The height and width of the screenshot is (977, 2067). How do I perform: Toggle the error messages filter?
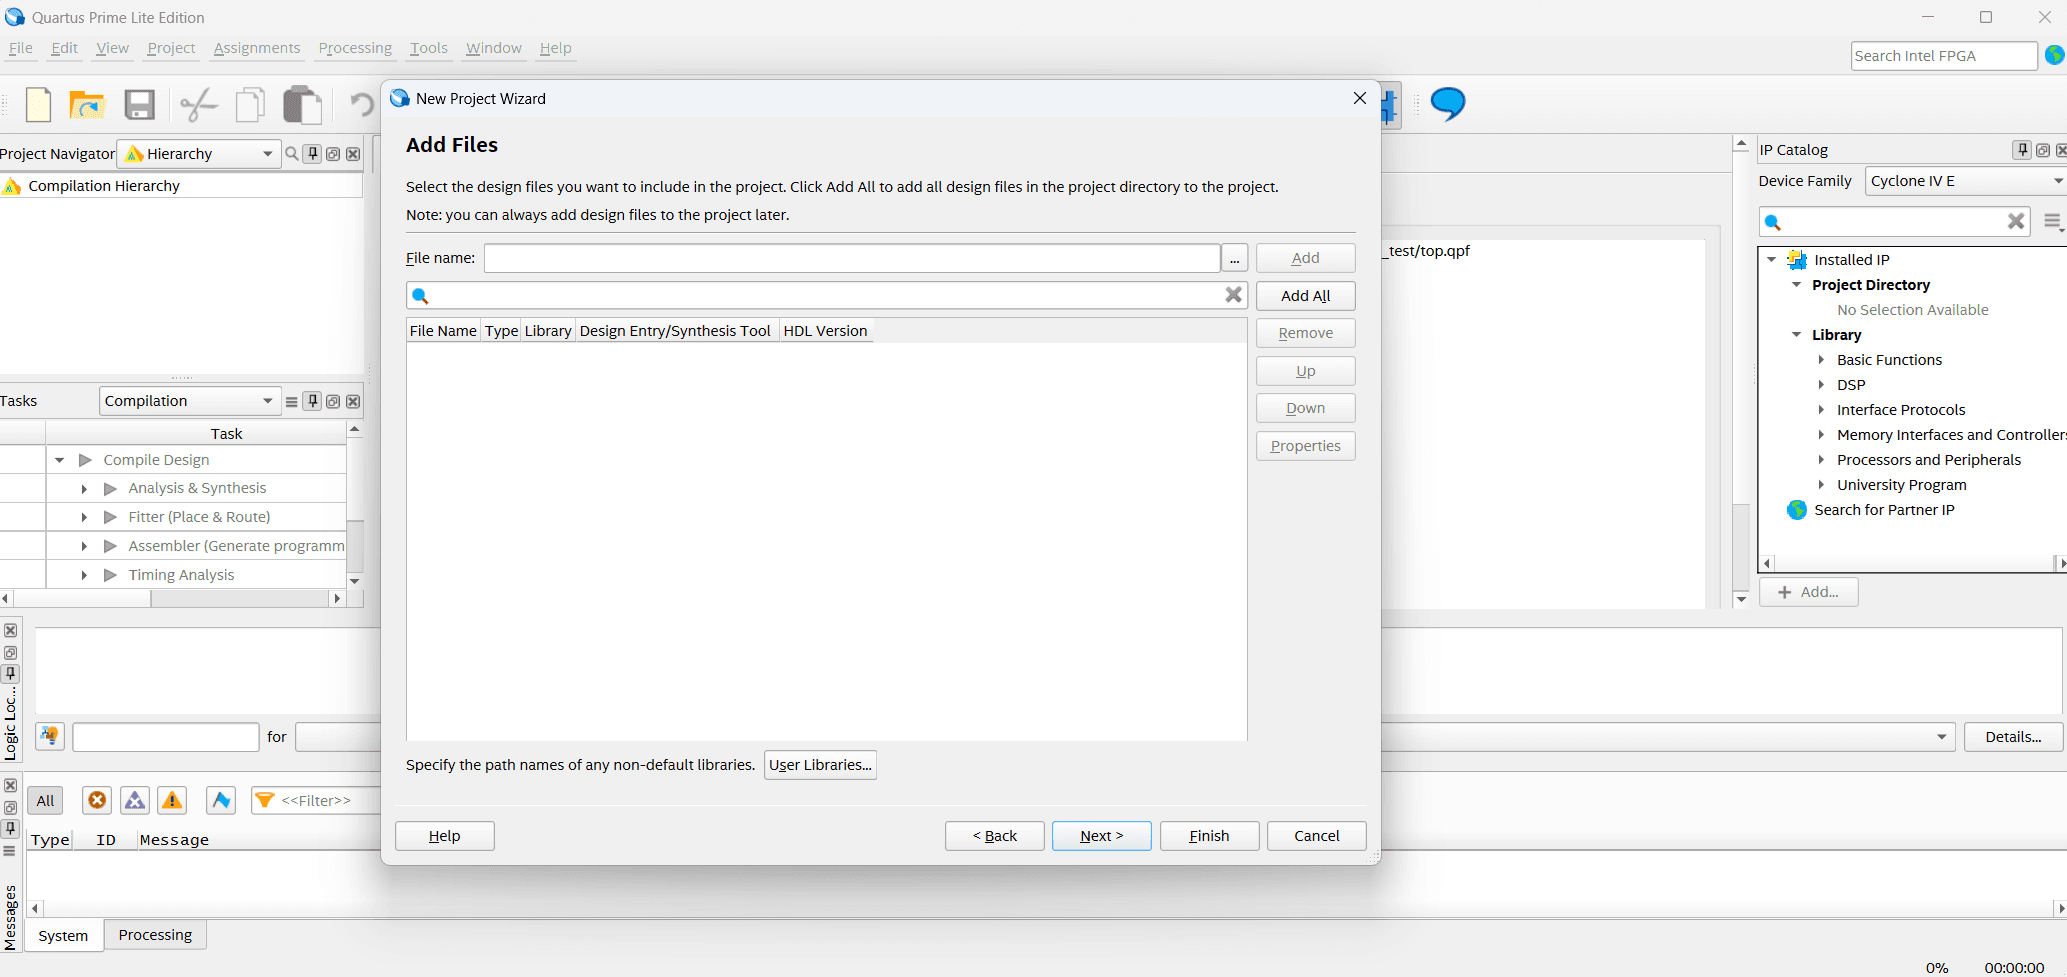(97, 800)
